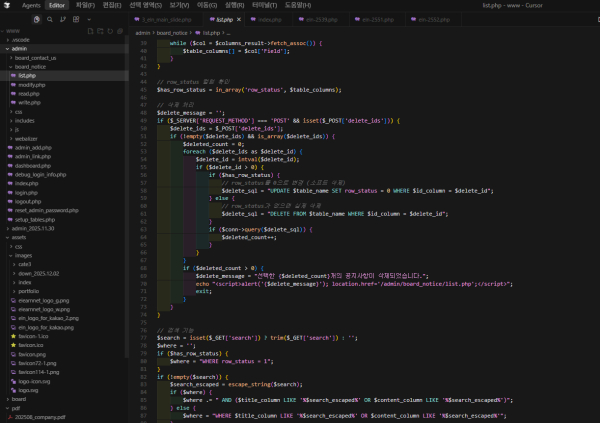
Task: Close the list.php editor tab
Action: click(x=239, y=19)
